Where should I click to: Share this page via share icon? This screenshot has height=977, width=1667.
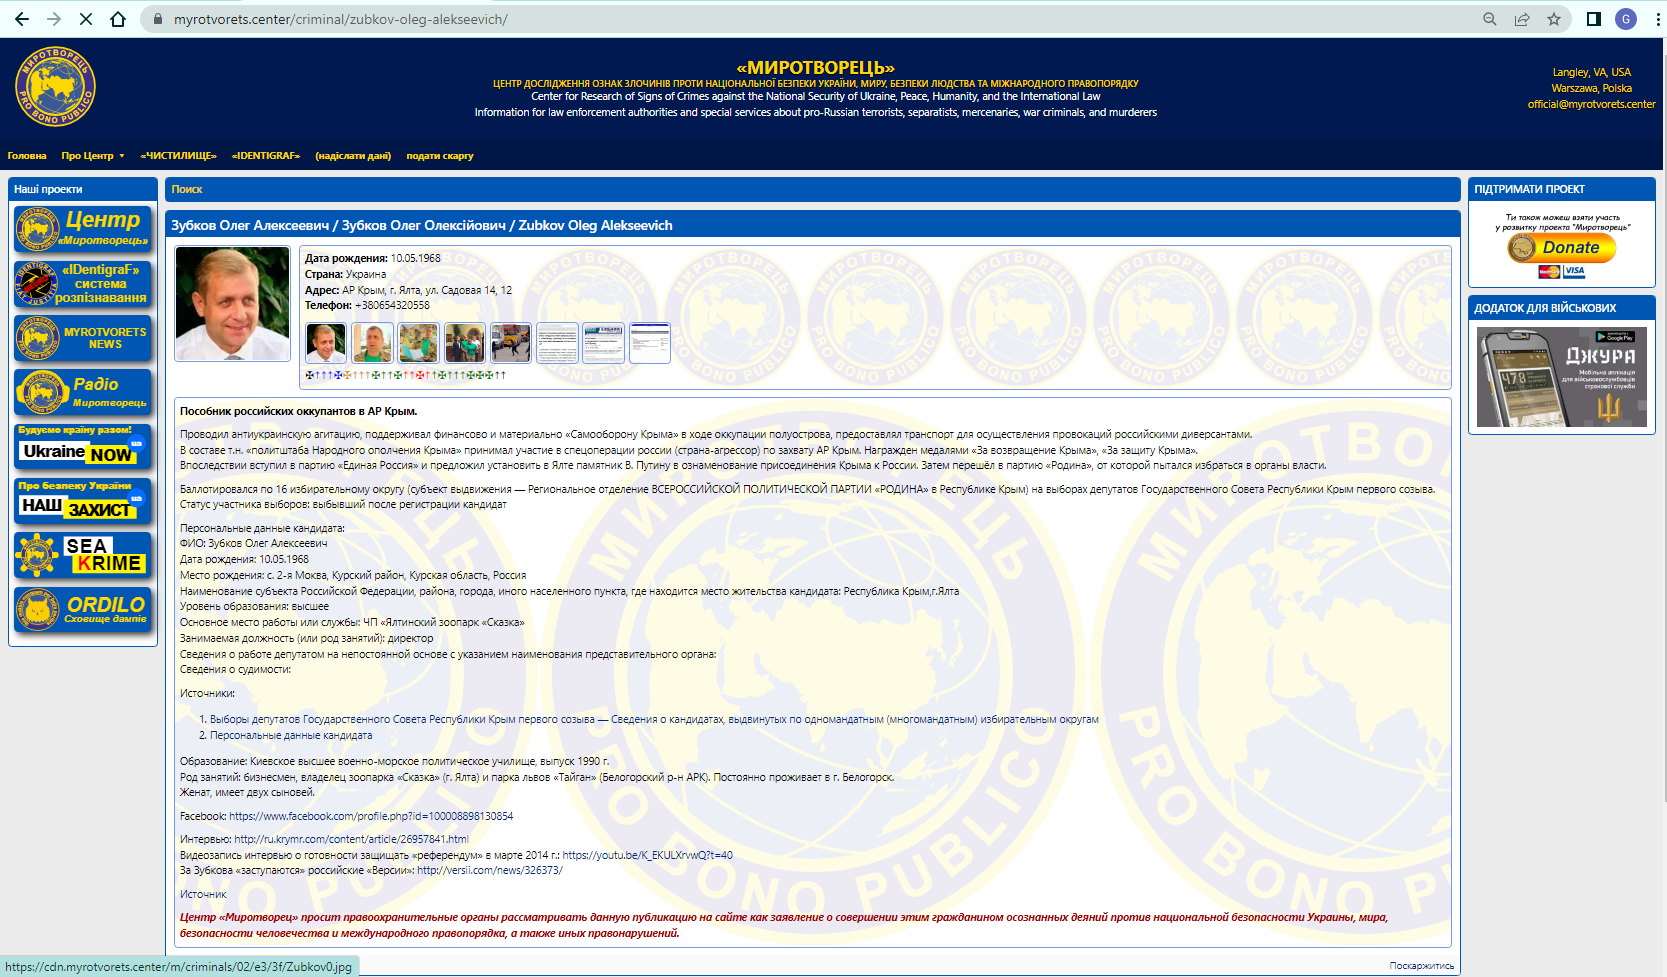click(x=1522, y=19)
